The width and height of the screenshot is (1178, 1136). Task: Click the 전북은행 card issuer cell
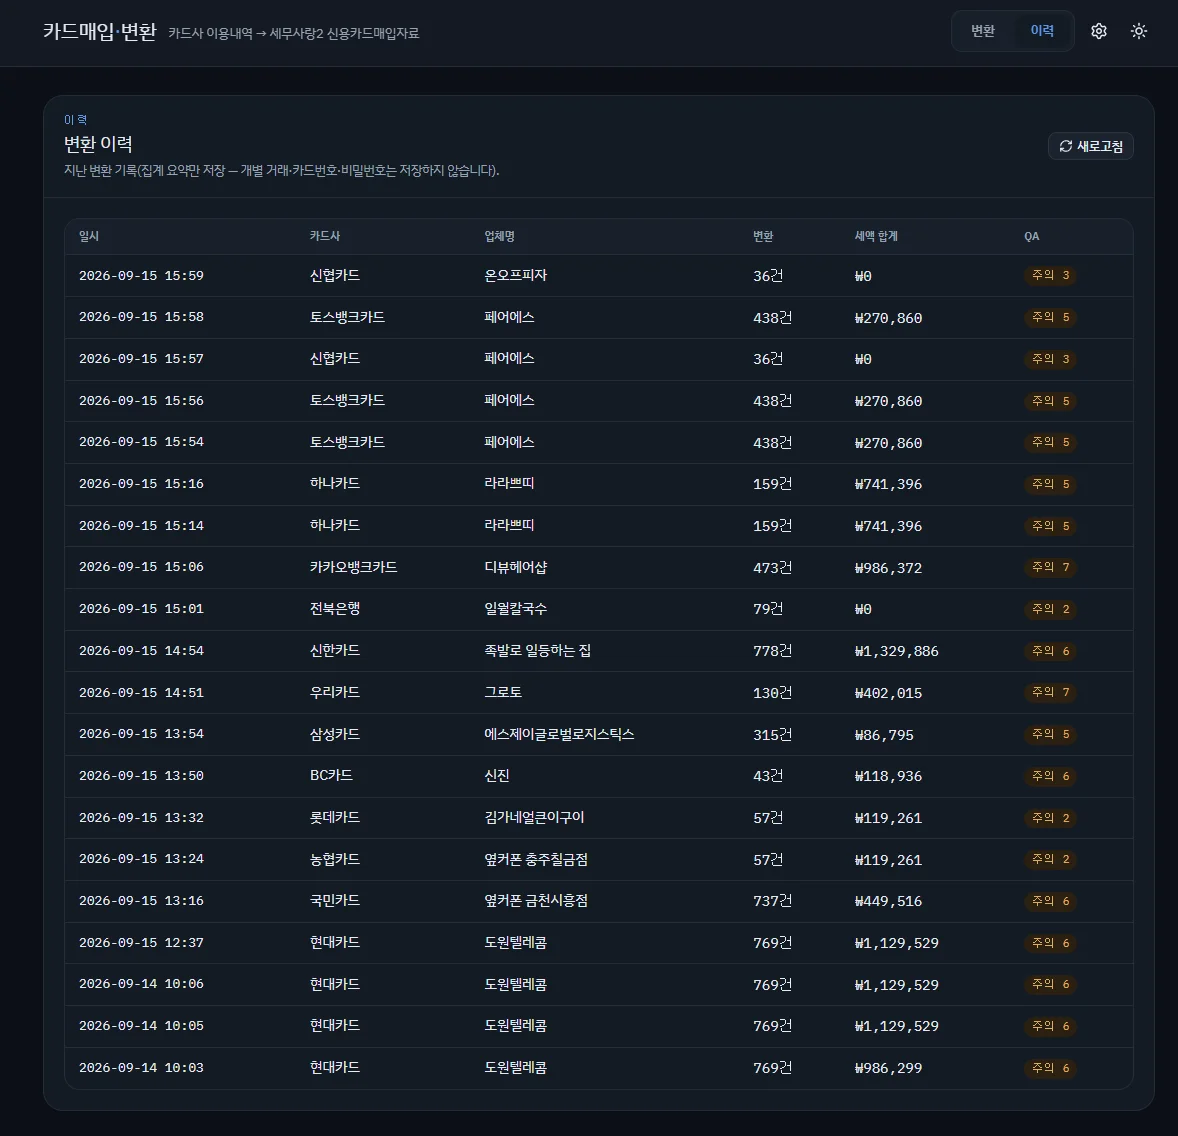[335, 609]
